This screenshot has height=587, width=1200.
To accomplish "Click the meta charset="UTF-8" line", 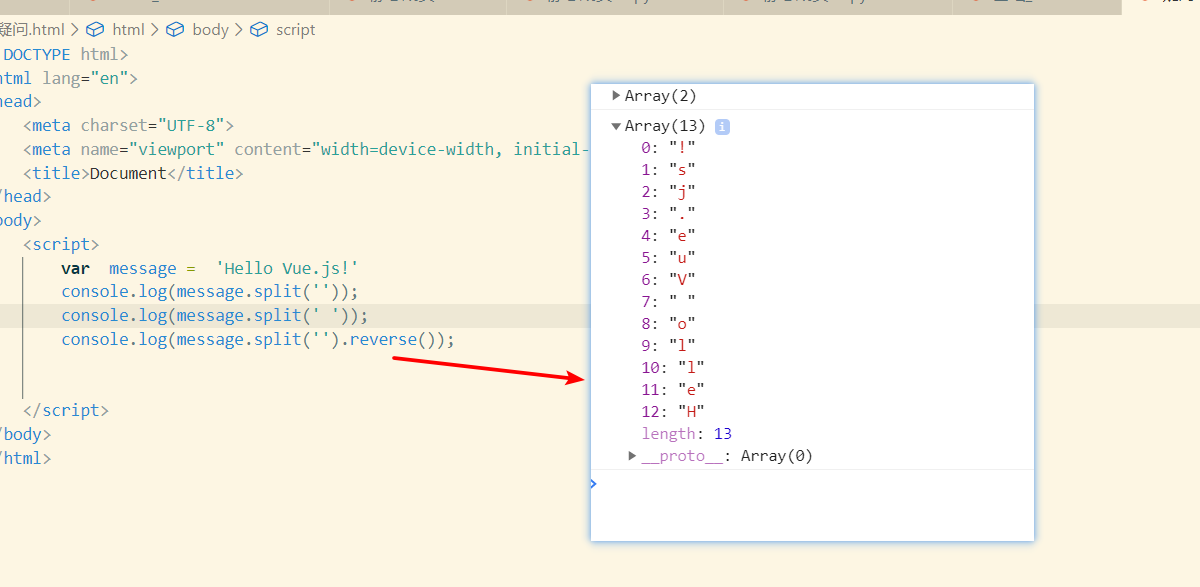I will (x=128, y=125).
